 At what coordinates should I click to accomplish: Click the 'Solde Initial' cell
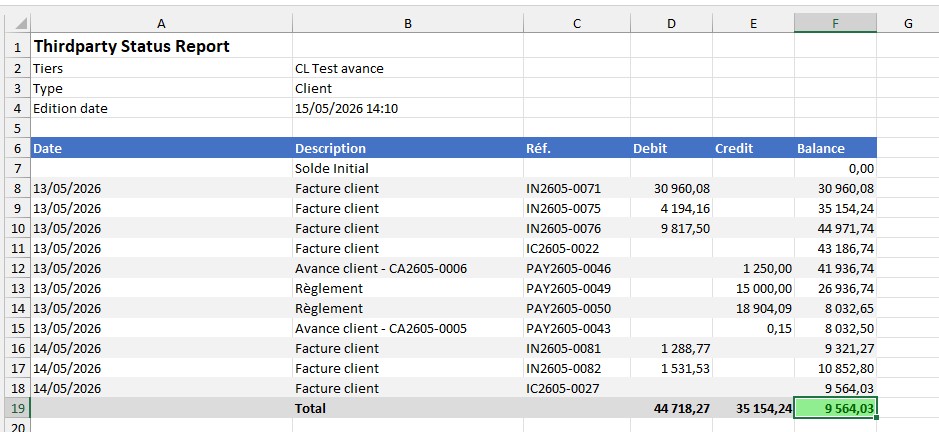click(x=408, y=168)
